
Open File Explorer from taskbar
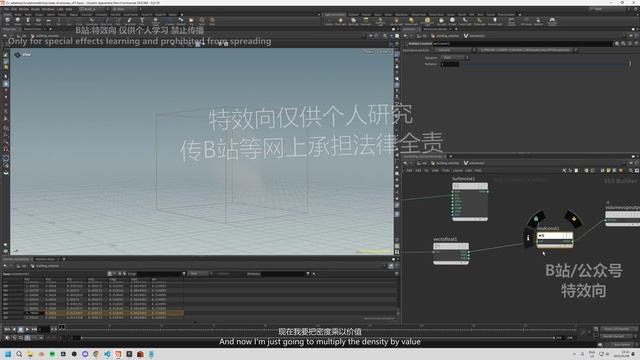pos(30,354)
